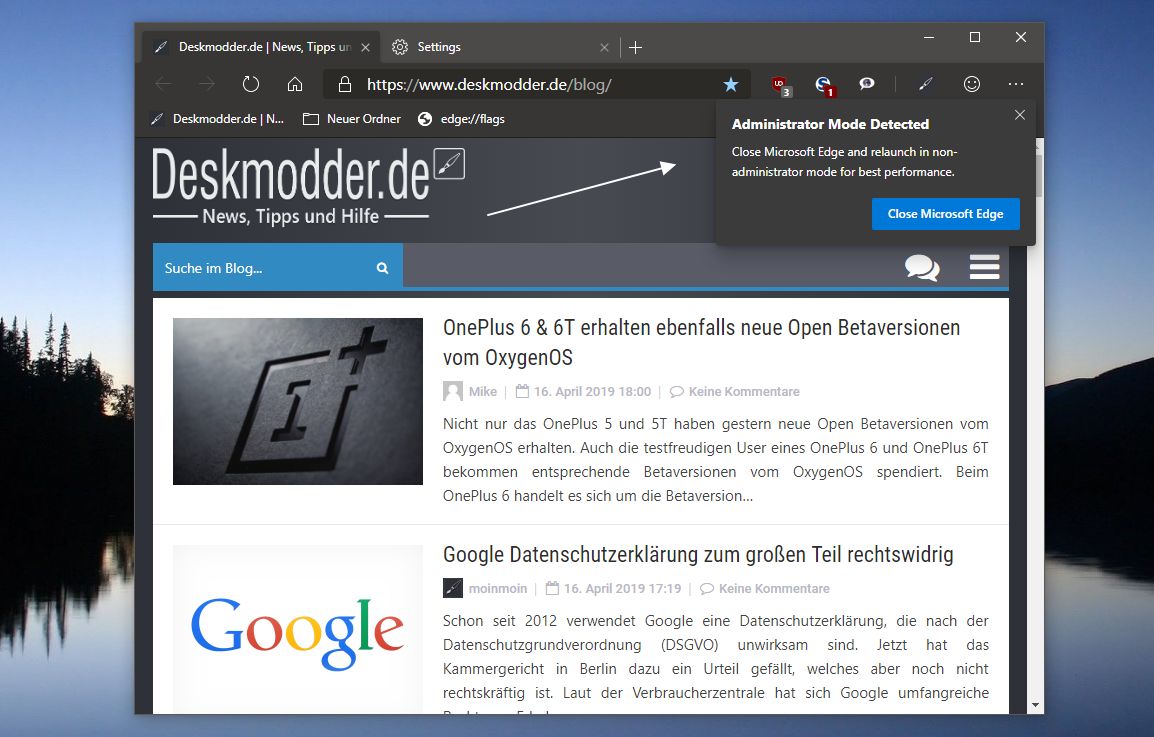This screenshot has width=1154, height=737.
Task: Reload the page with the refresh icon
Action: click(x=251, y=84)
